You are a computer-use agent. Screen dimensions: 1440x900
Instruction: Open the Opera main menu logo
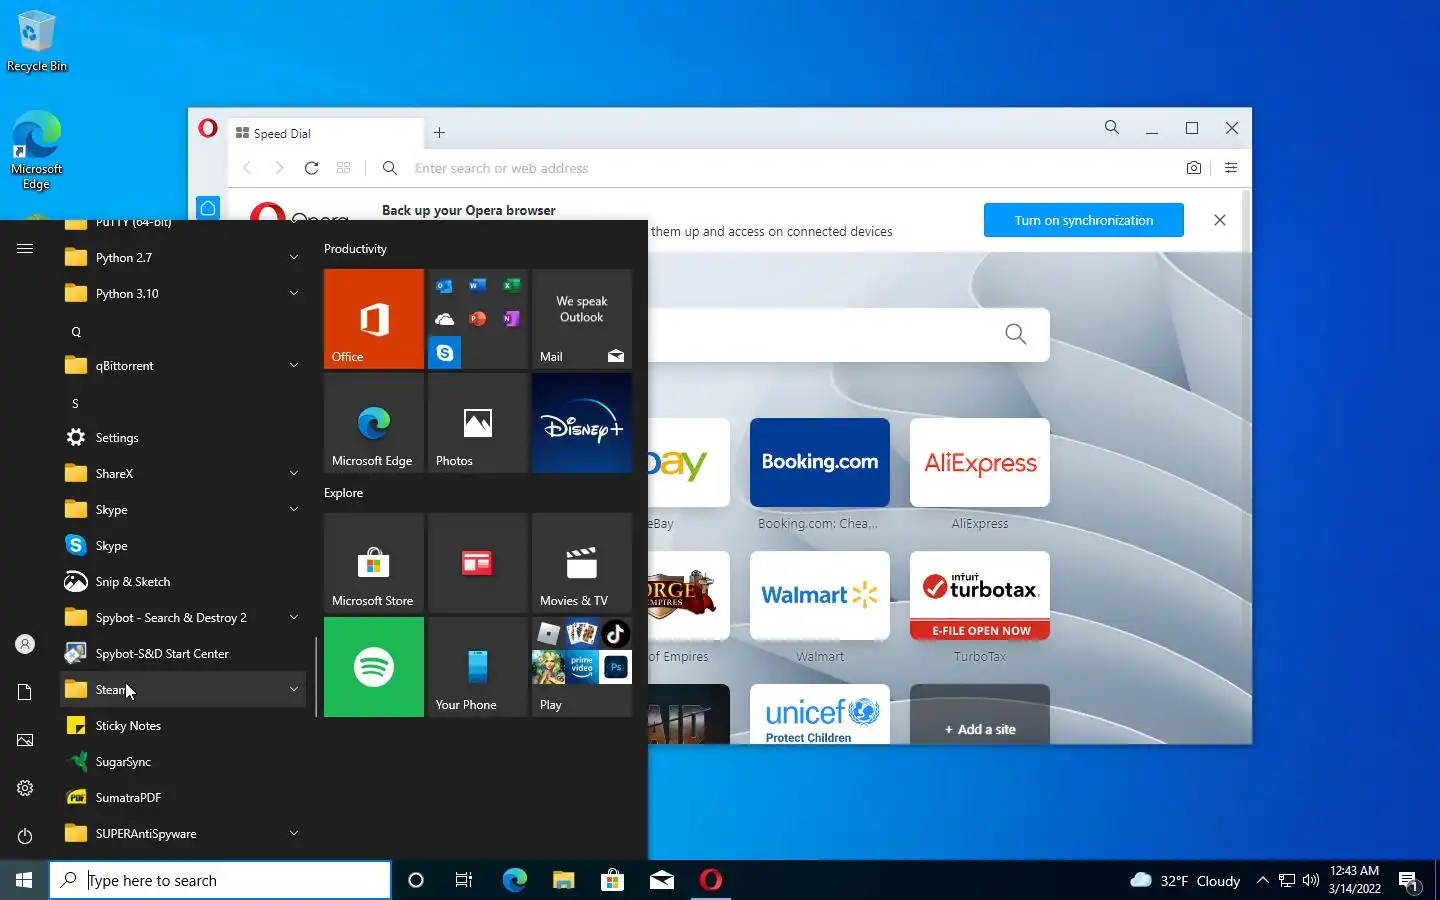(x=208, y=128)
